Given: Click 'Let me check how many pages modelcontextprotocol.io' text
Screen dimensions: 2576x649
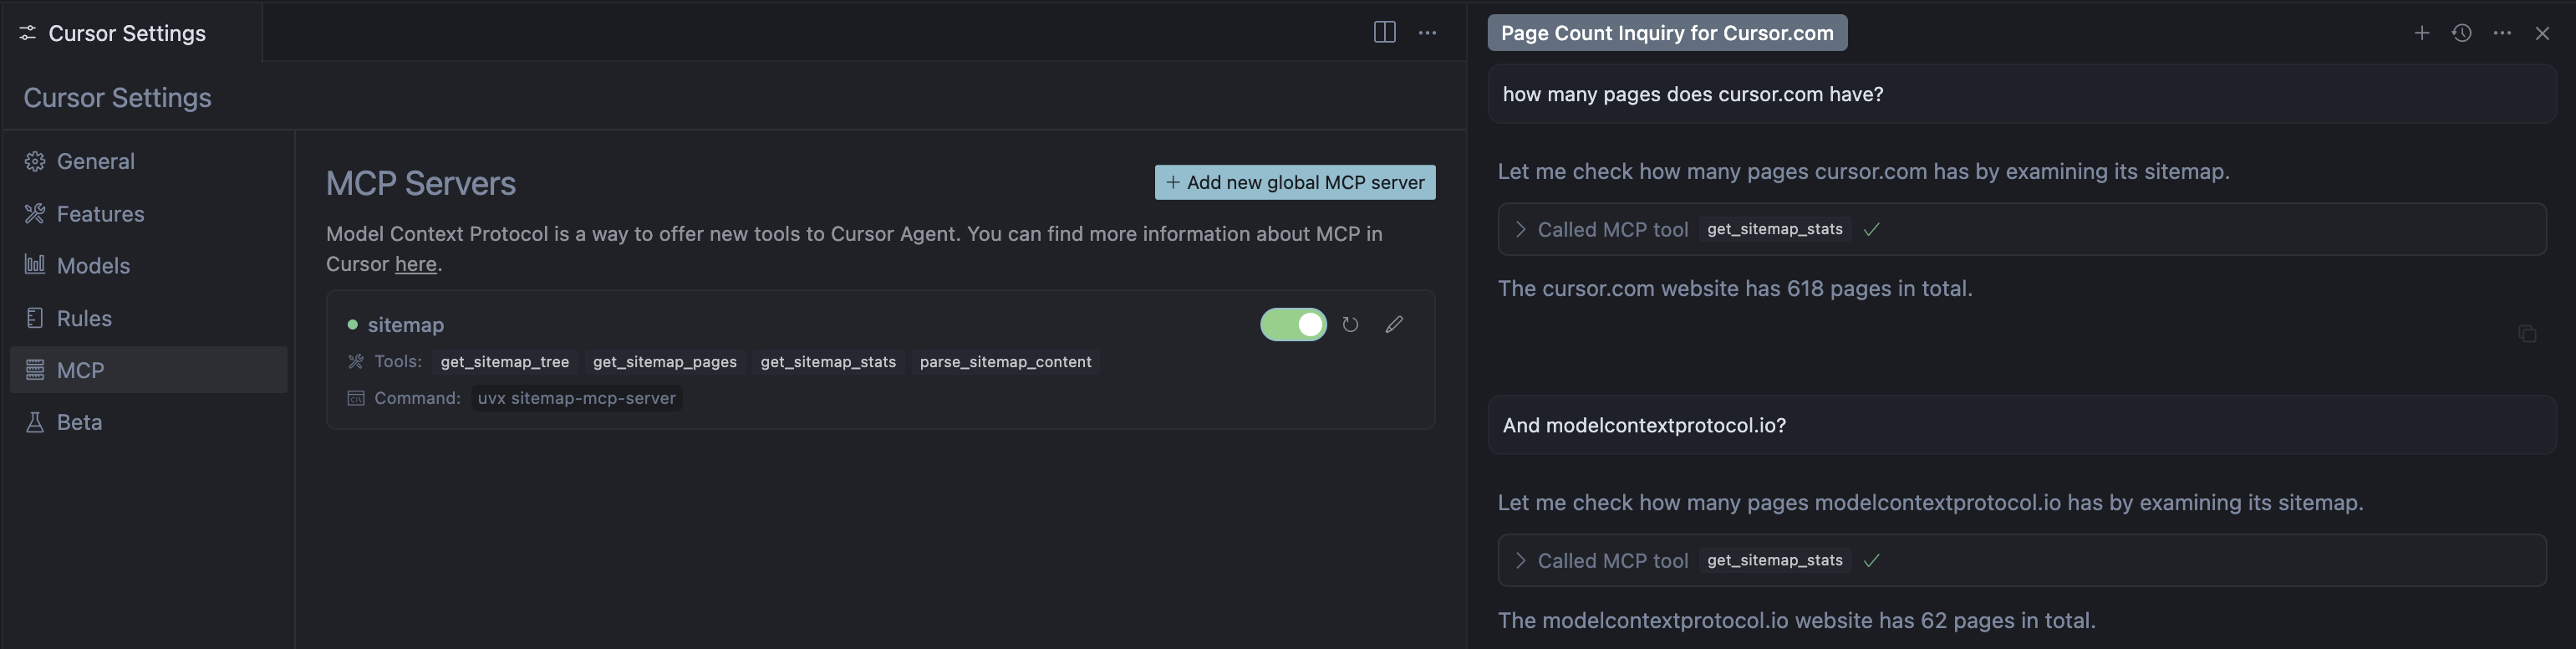Looking at the screenshot, I should tap(1931, 502).
